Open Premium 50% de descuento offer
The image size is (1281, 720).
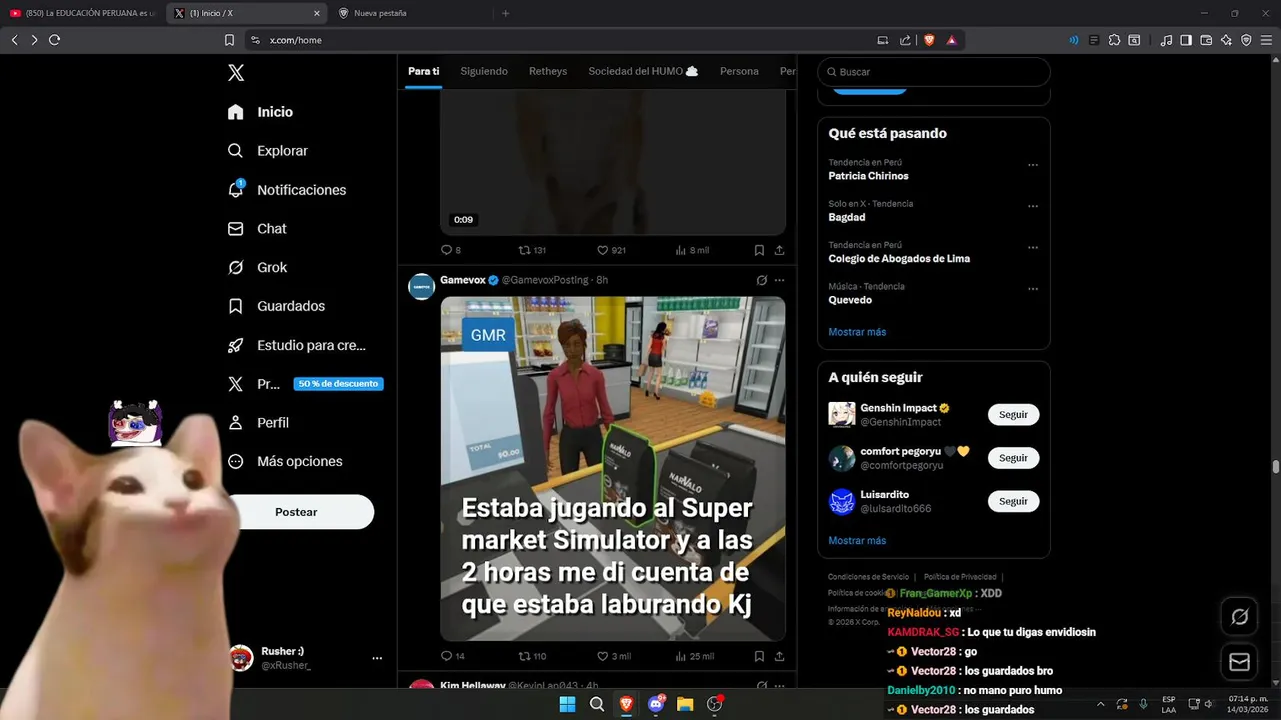(305, 384)
